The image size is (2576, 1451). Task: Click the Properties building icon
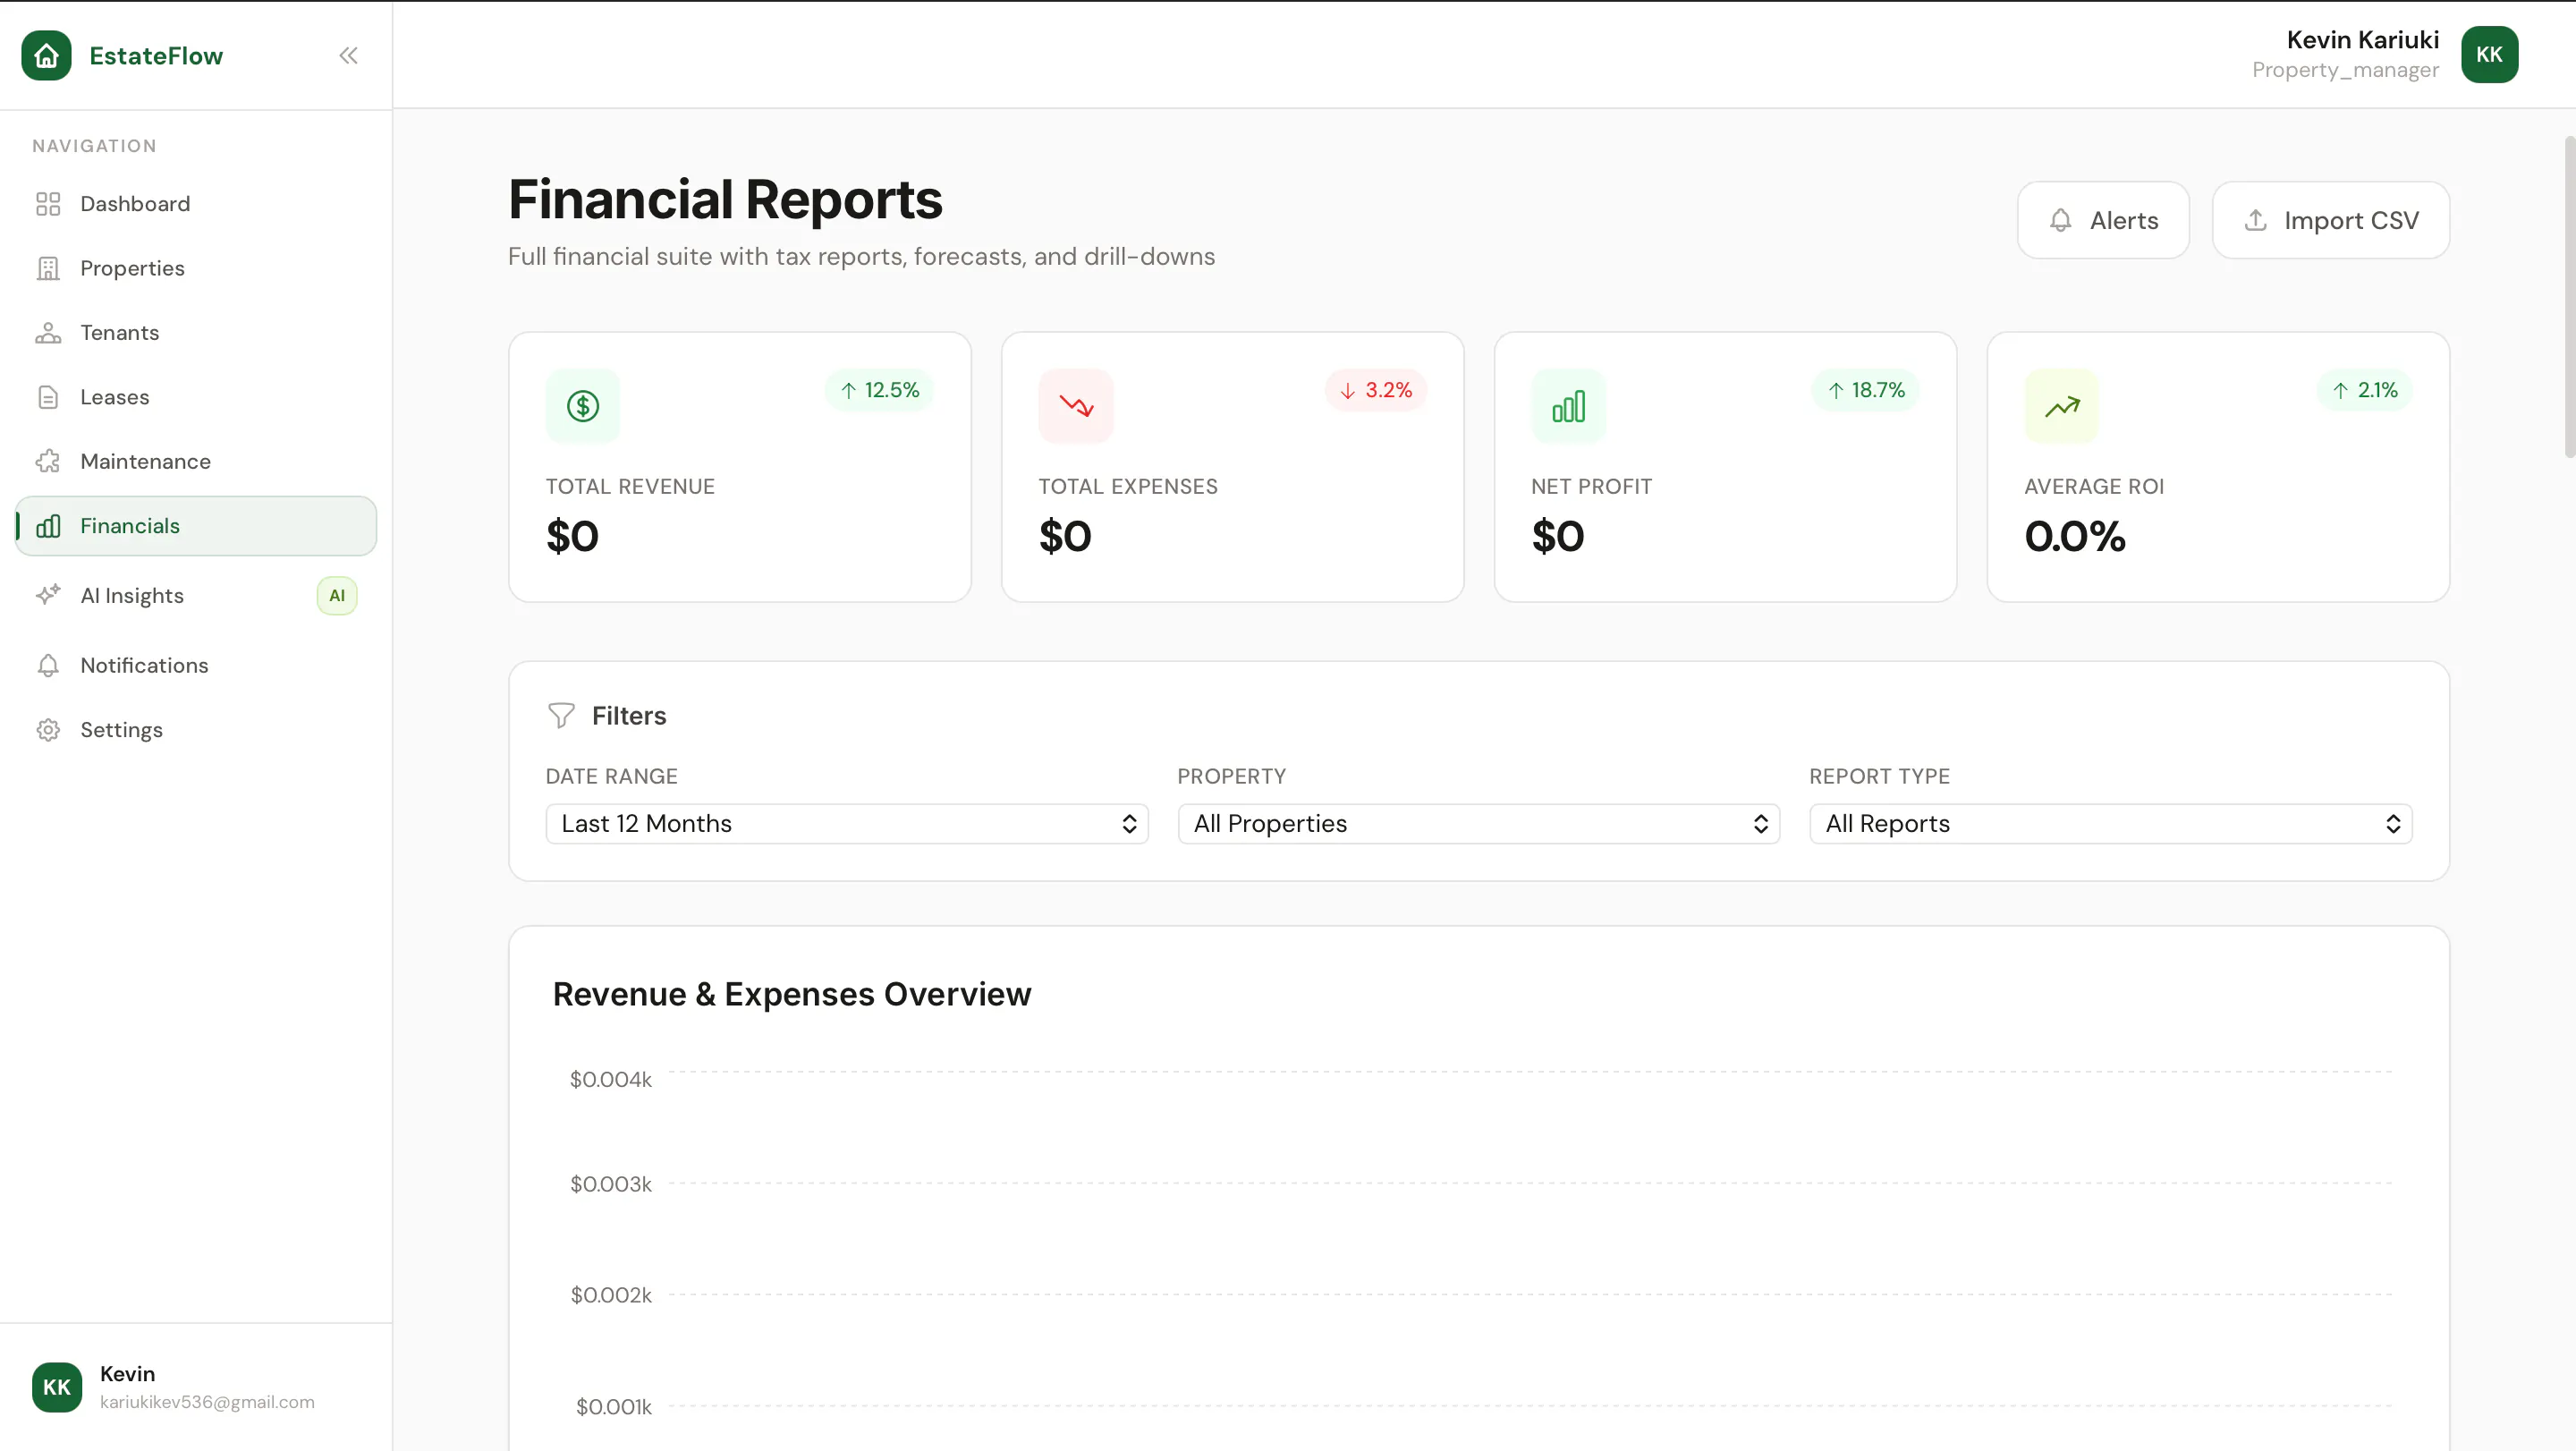tap(48, 268)
